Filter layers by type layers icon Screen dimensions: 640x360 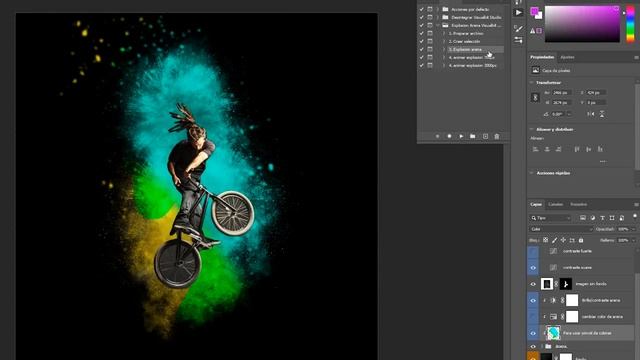point(602,218)
